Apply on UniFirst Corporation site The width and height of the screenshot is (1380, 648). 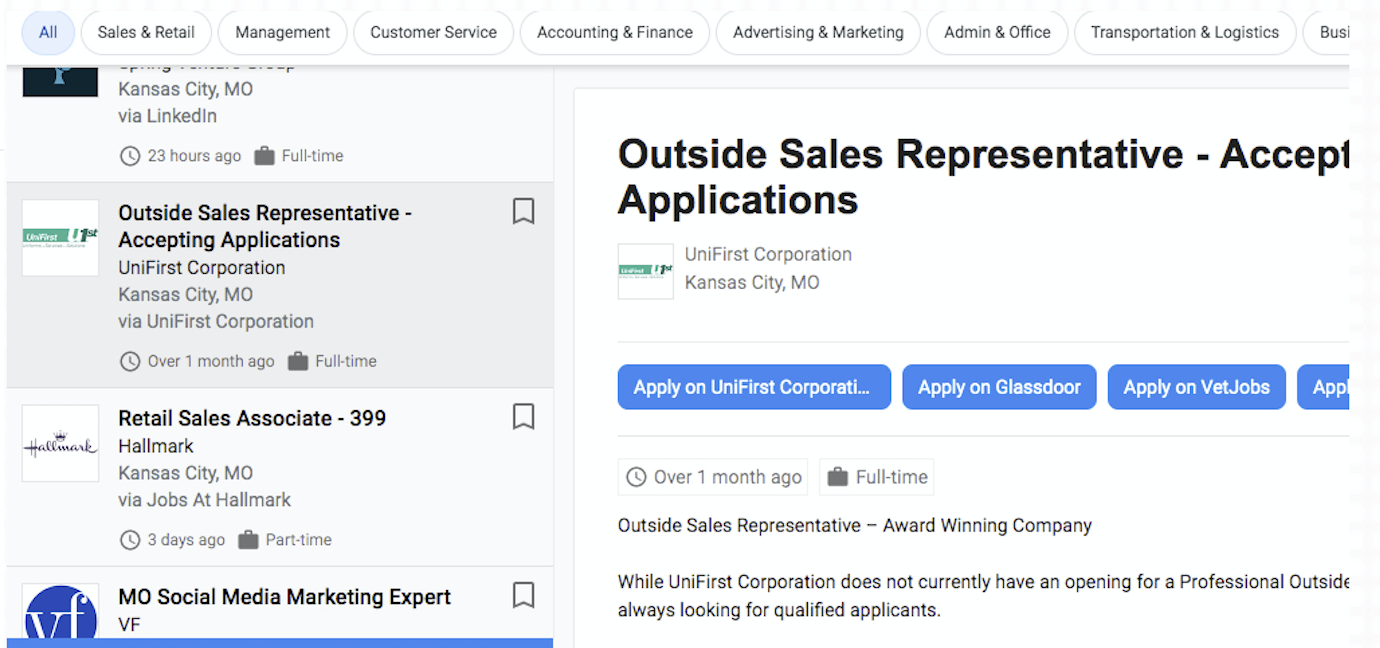pyautogui.click(x=754, y=387)
